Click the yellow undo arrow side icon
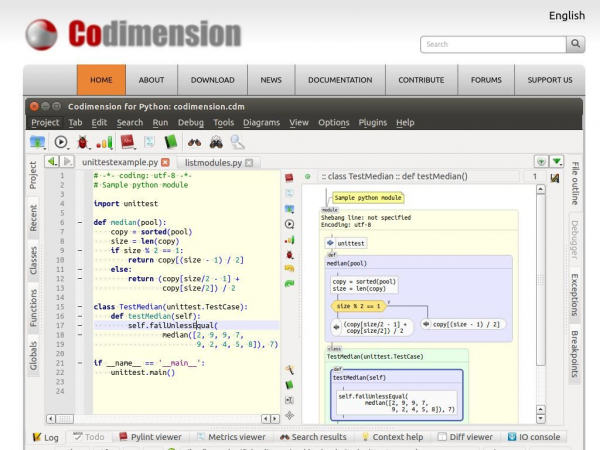Screen dimensions: 600x450 tap(290, 269)
